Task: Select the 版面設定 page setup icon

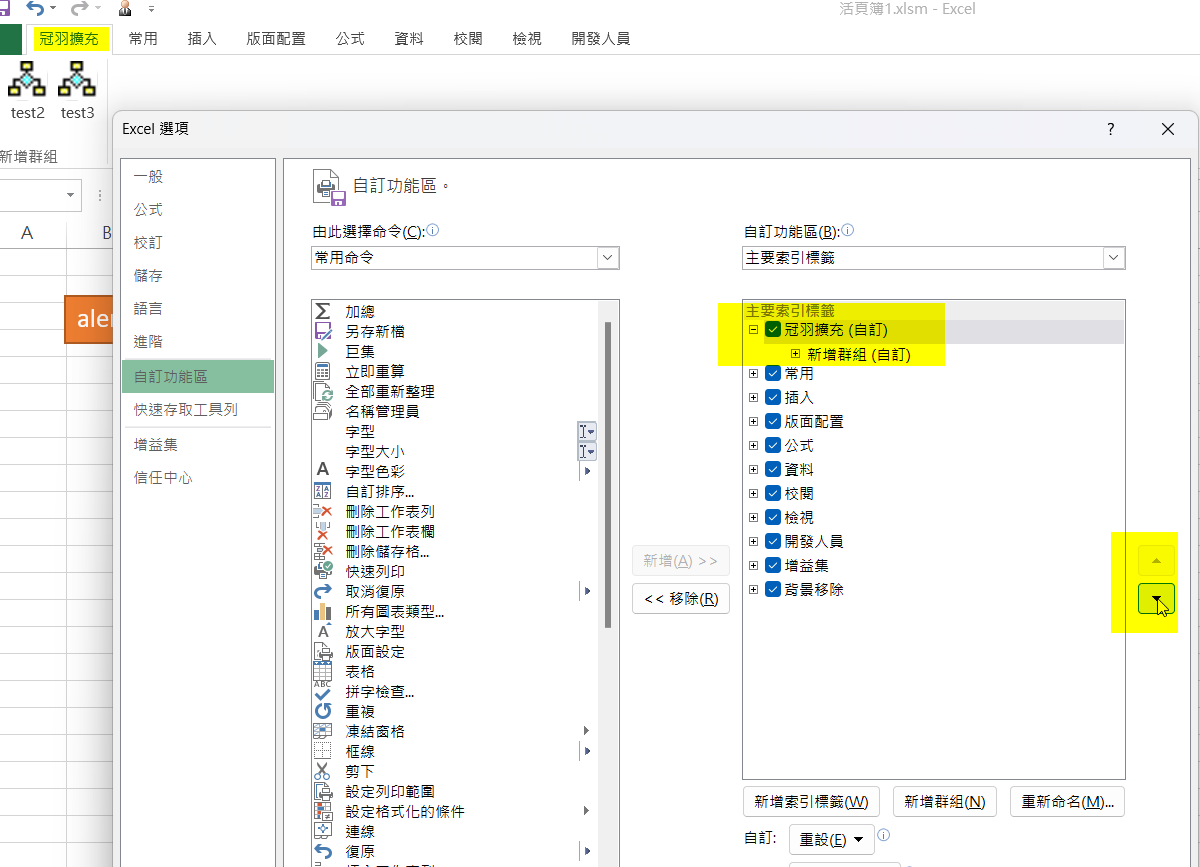Action: [x=323, y=651]
